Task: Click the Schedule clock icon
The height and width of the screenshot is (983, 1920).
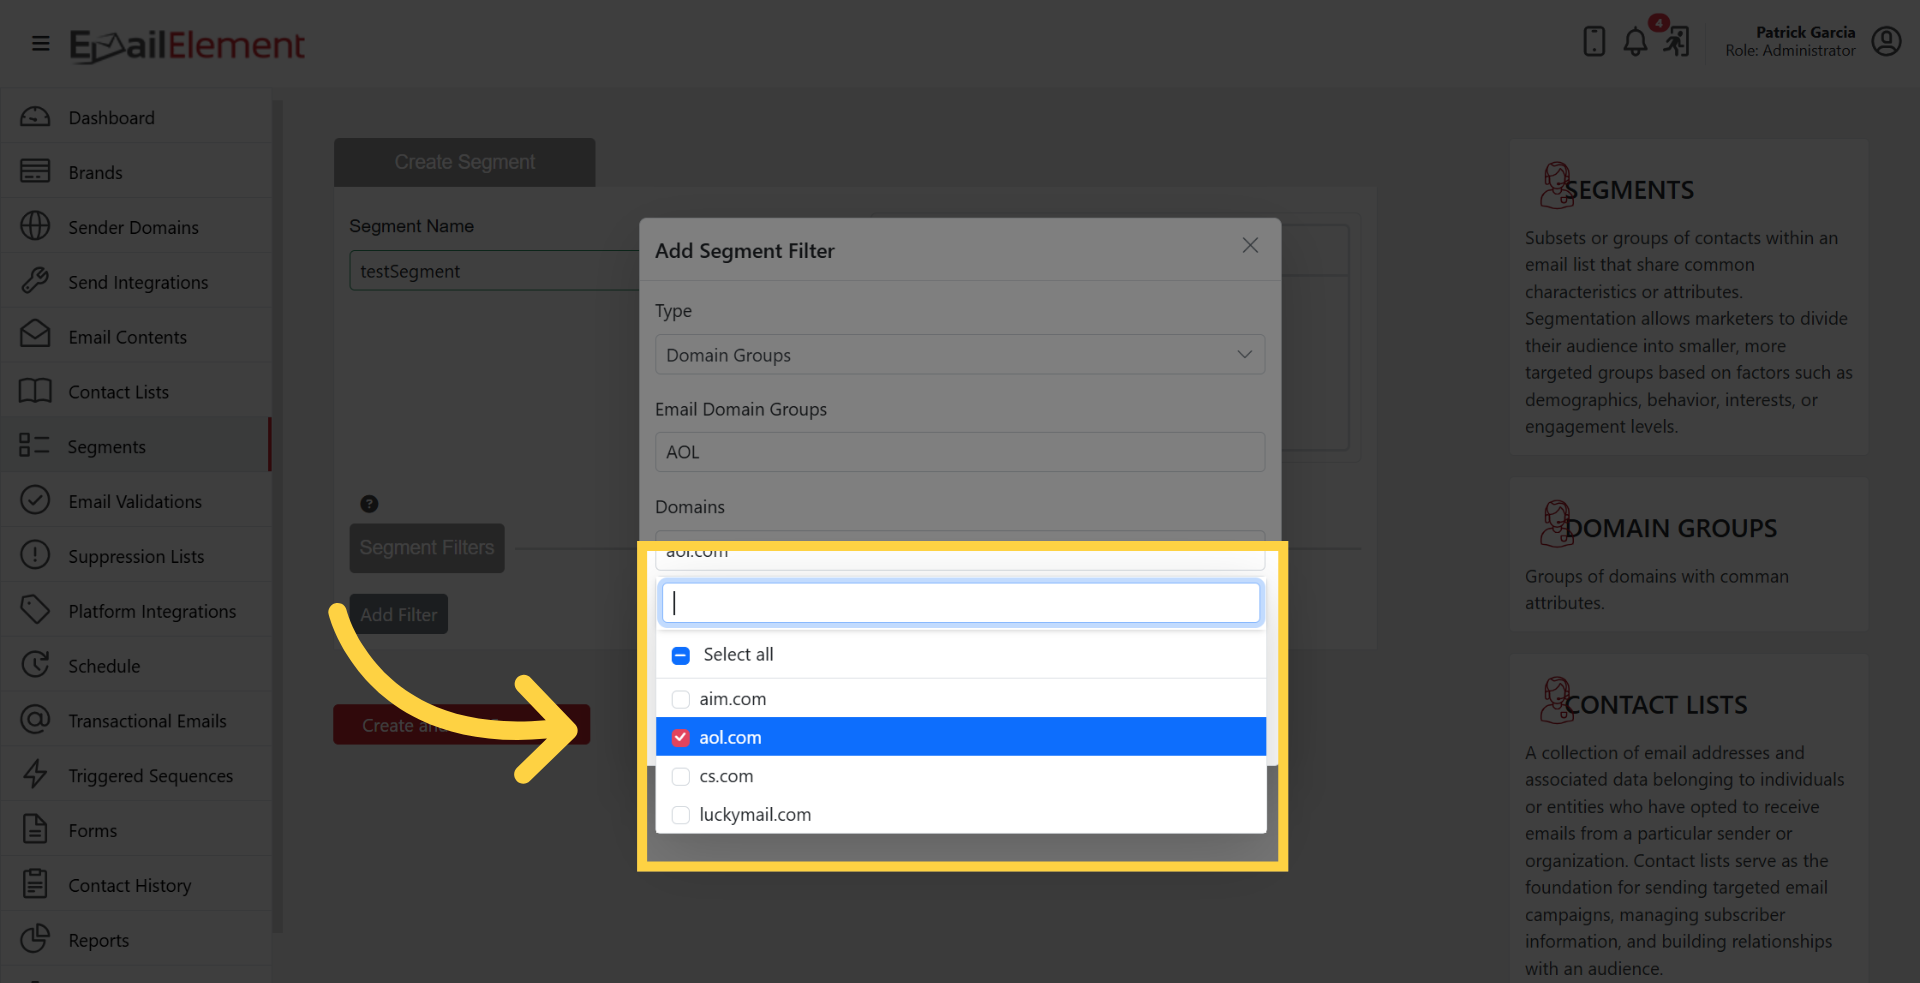Action: coord(35,664)
